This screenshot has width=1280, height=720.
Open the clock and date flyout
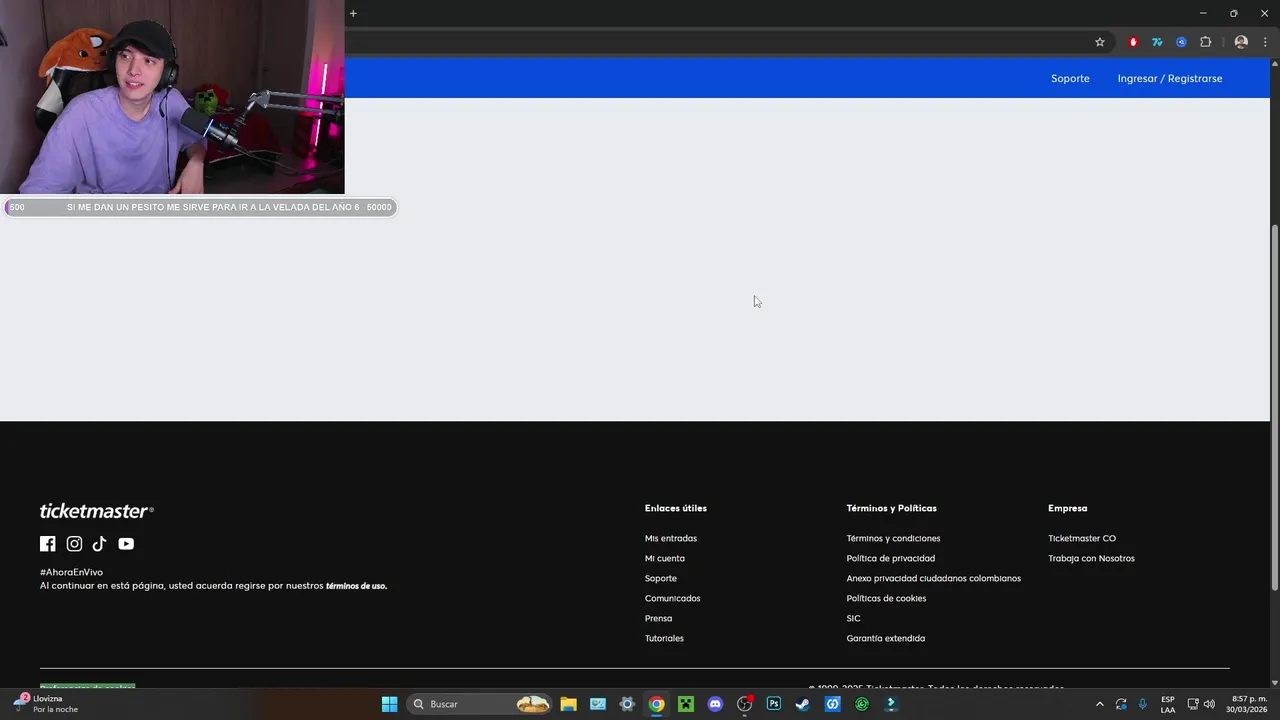click(1247, 704)
